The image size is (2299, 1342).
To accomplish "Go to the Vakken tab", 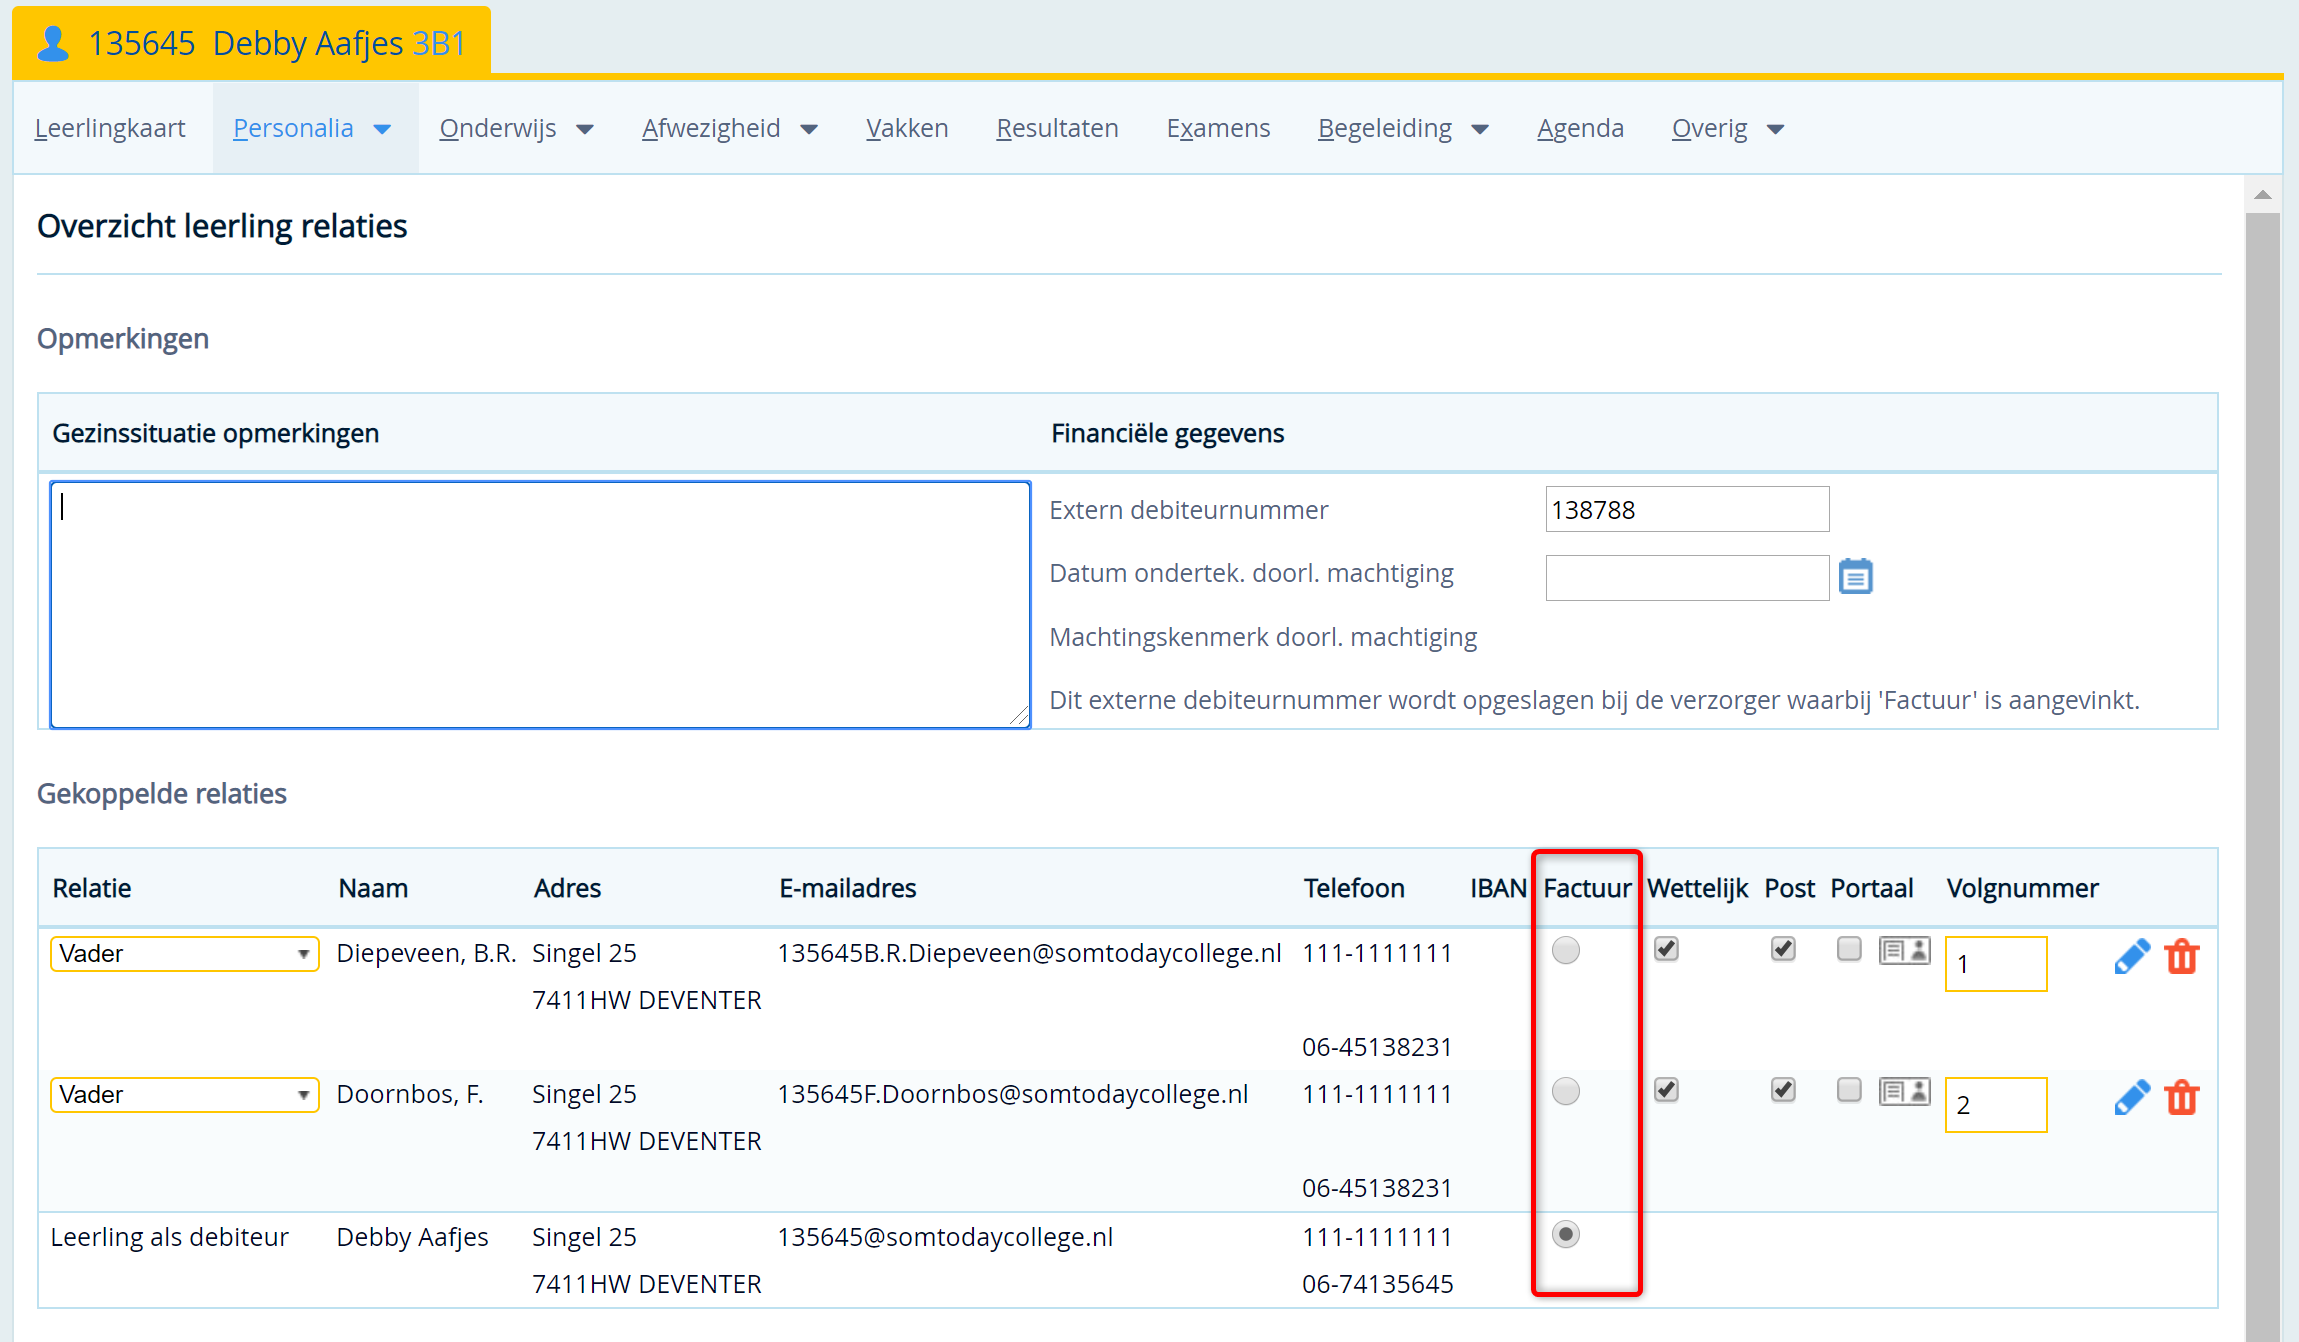I will click(907, 128).
